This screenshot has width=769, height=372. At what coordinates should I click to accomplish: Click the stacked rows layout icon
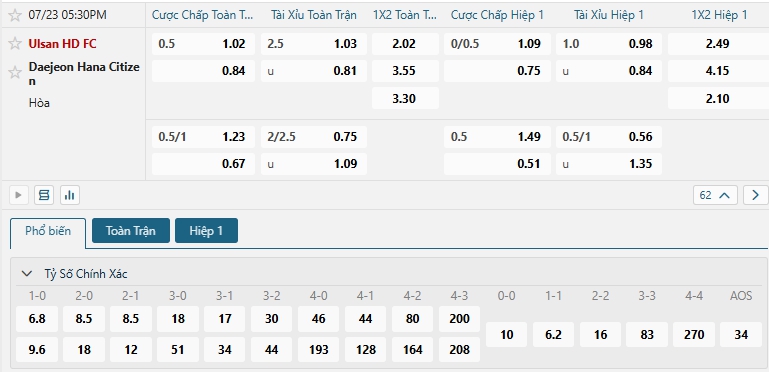pyautogui.click(x=44, y=195)
